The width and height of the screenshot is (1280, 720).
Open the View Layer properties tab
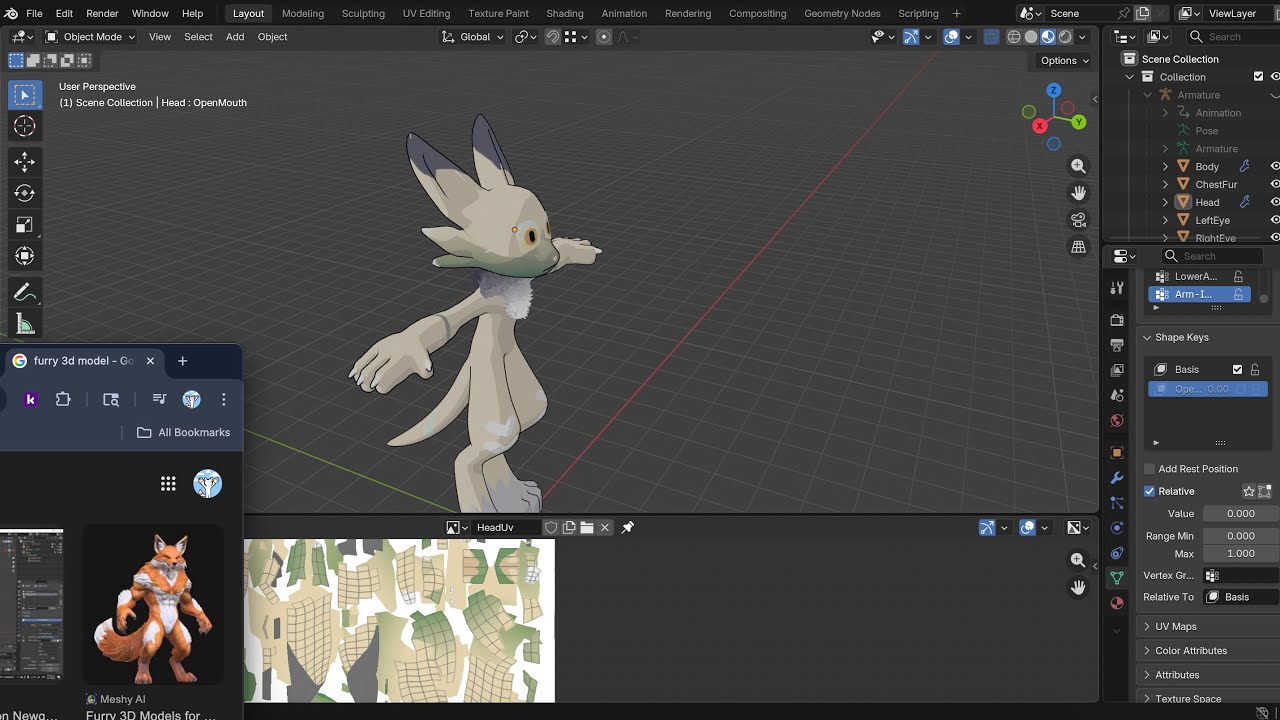1117,370
